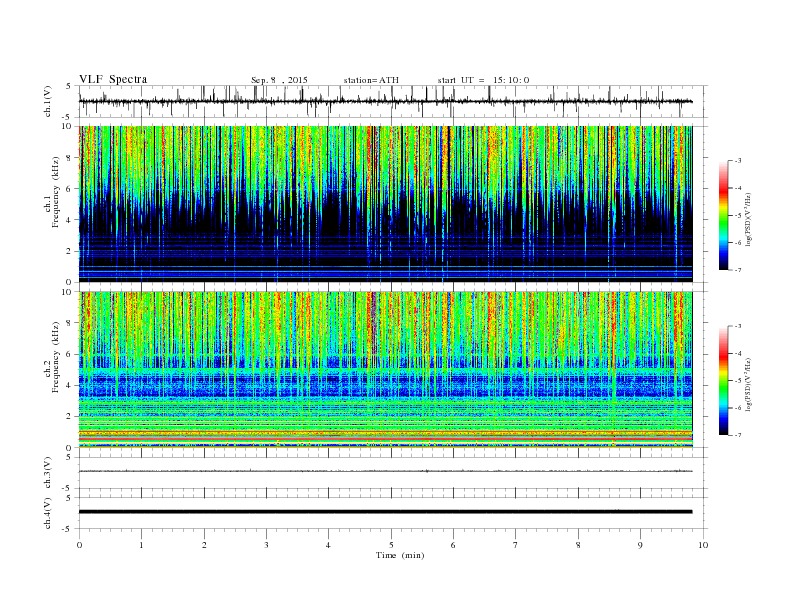792x612 pixels.
Task: Click the "-7" tick on ch.2 color bar
Action: [x=737, y=435]
